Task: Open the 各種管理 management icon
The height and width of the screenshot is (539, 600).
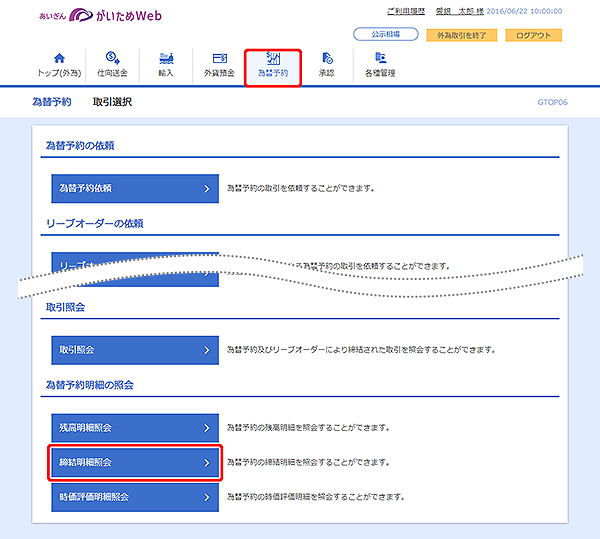Action: (380, 58)
